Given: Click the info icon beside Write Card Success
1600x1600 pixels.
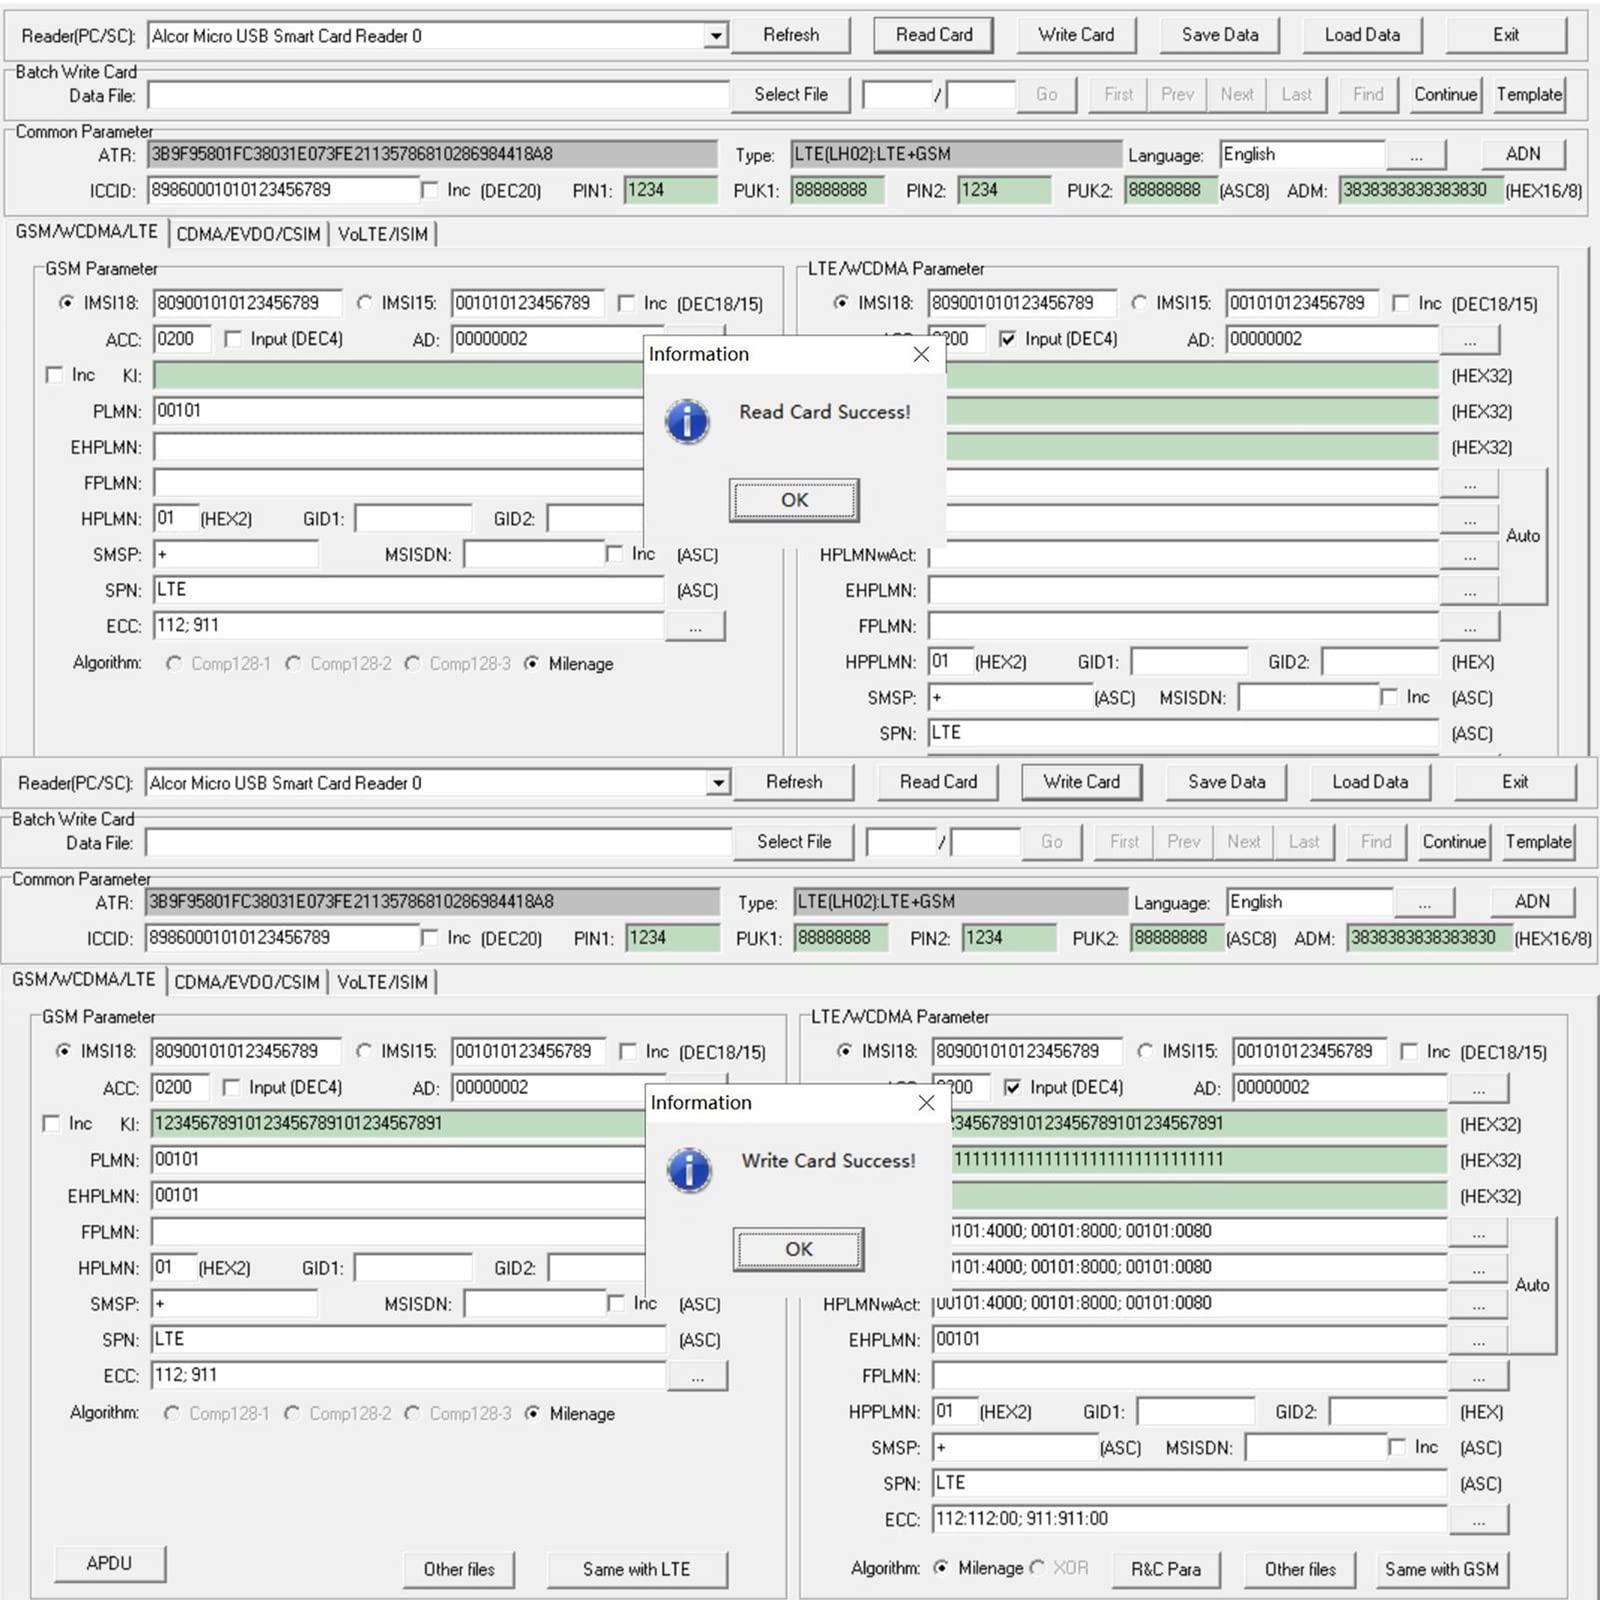Looking at the screenshot, I should pos(689,1170).
